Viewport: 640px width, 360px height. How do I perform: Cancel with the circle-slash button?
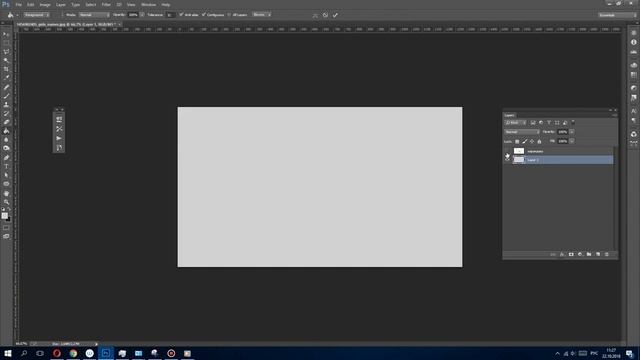(325, 15)
